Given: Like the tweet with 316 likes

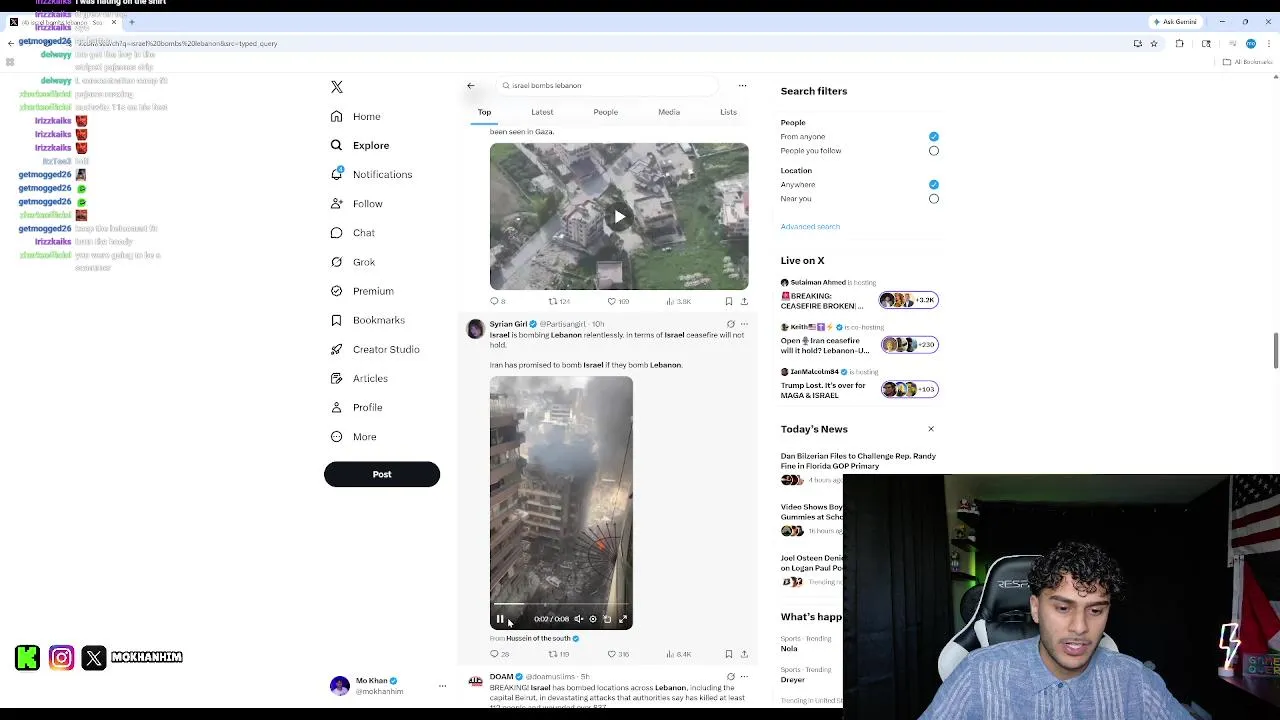Looking at the screenshot, I should [x=618, y=654].
